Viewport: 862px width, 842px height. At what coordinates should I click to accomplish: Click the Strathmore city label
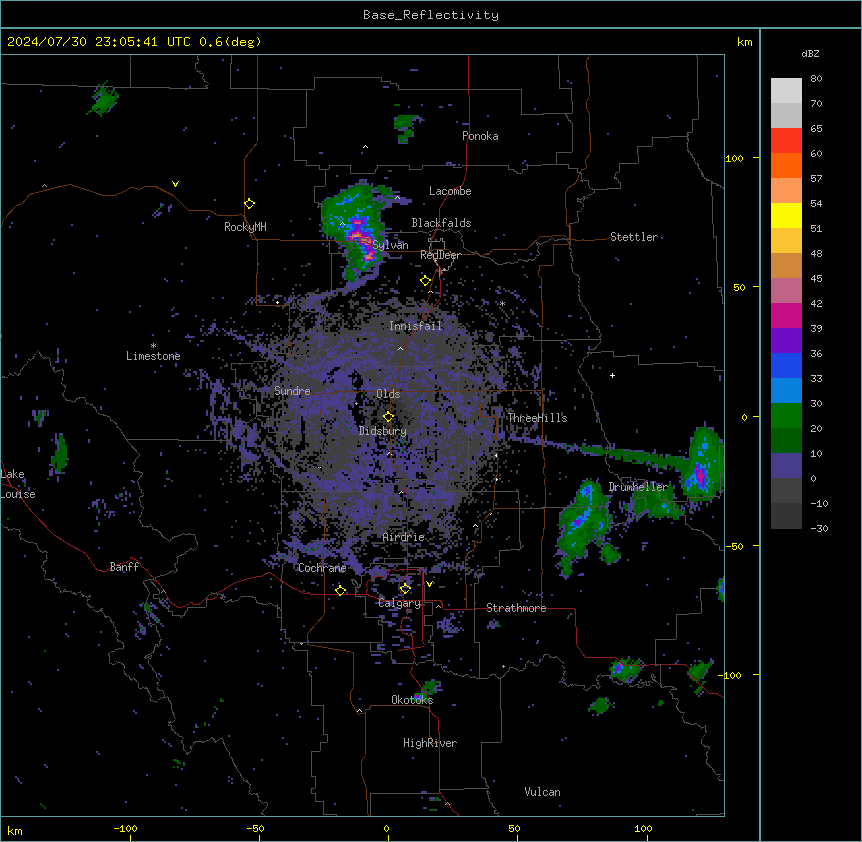pyautogui.click(x=516, y=608)
